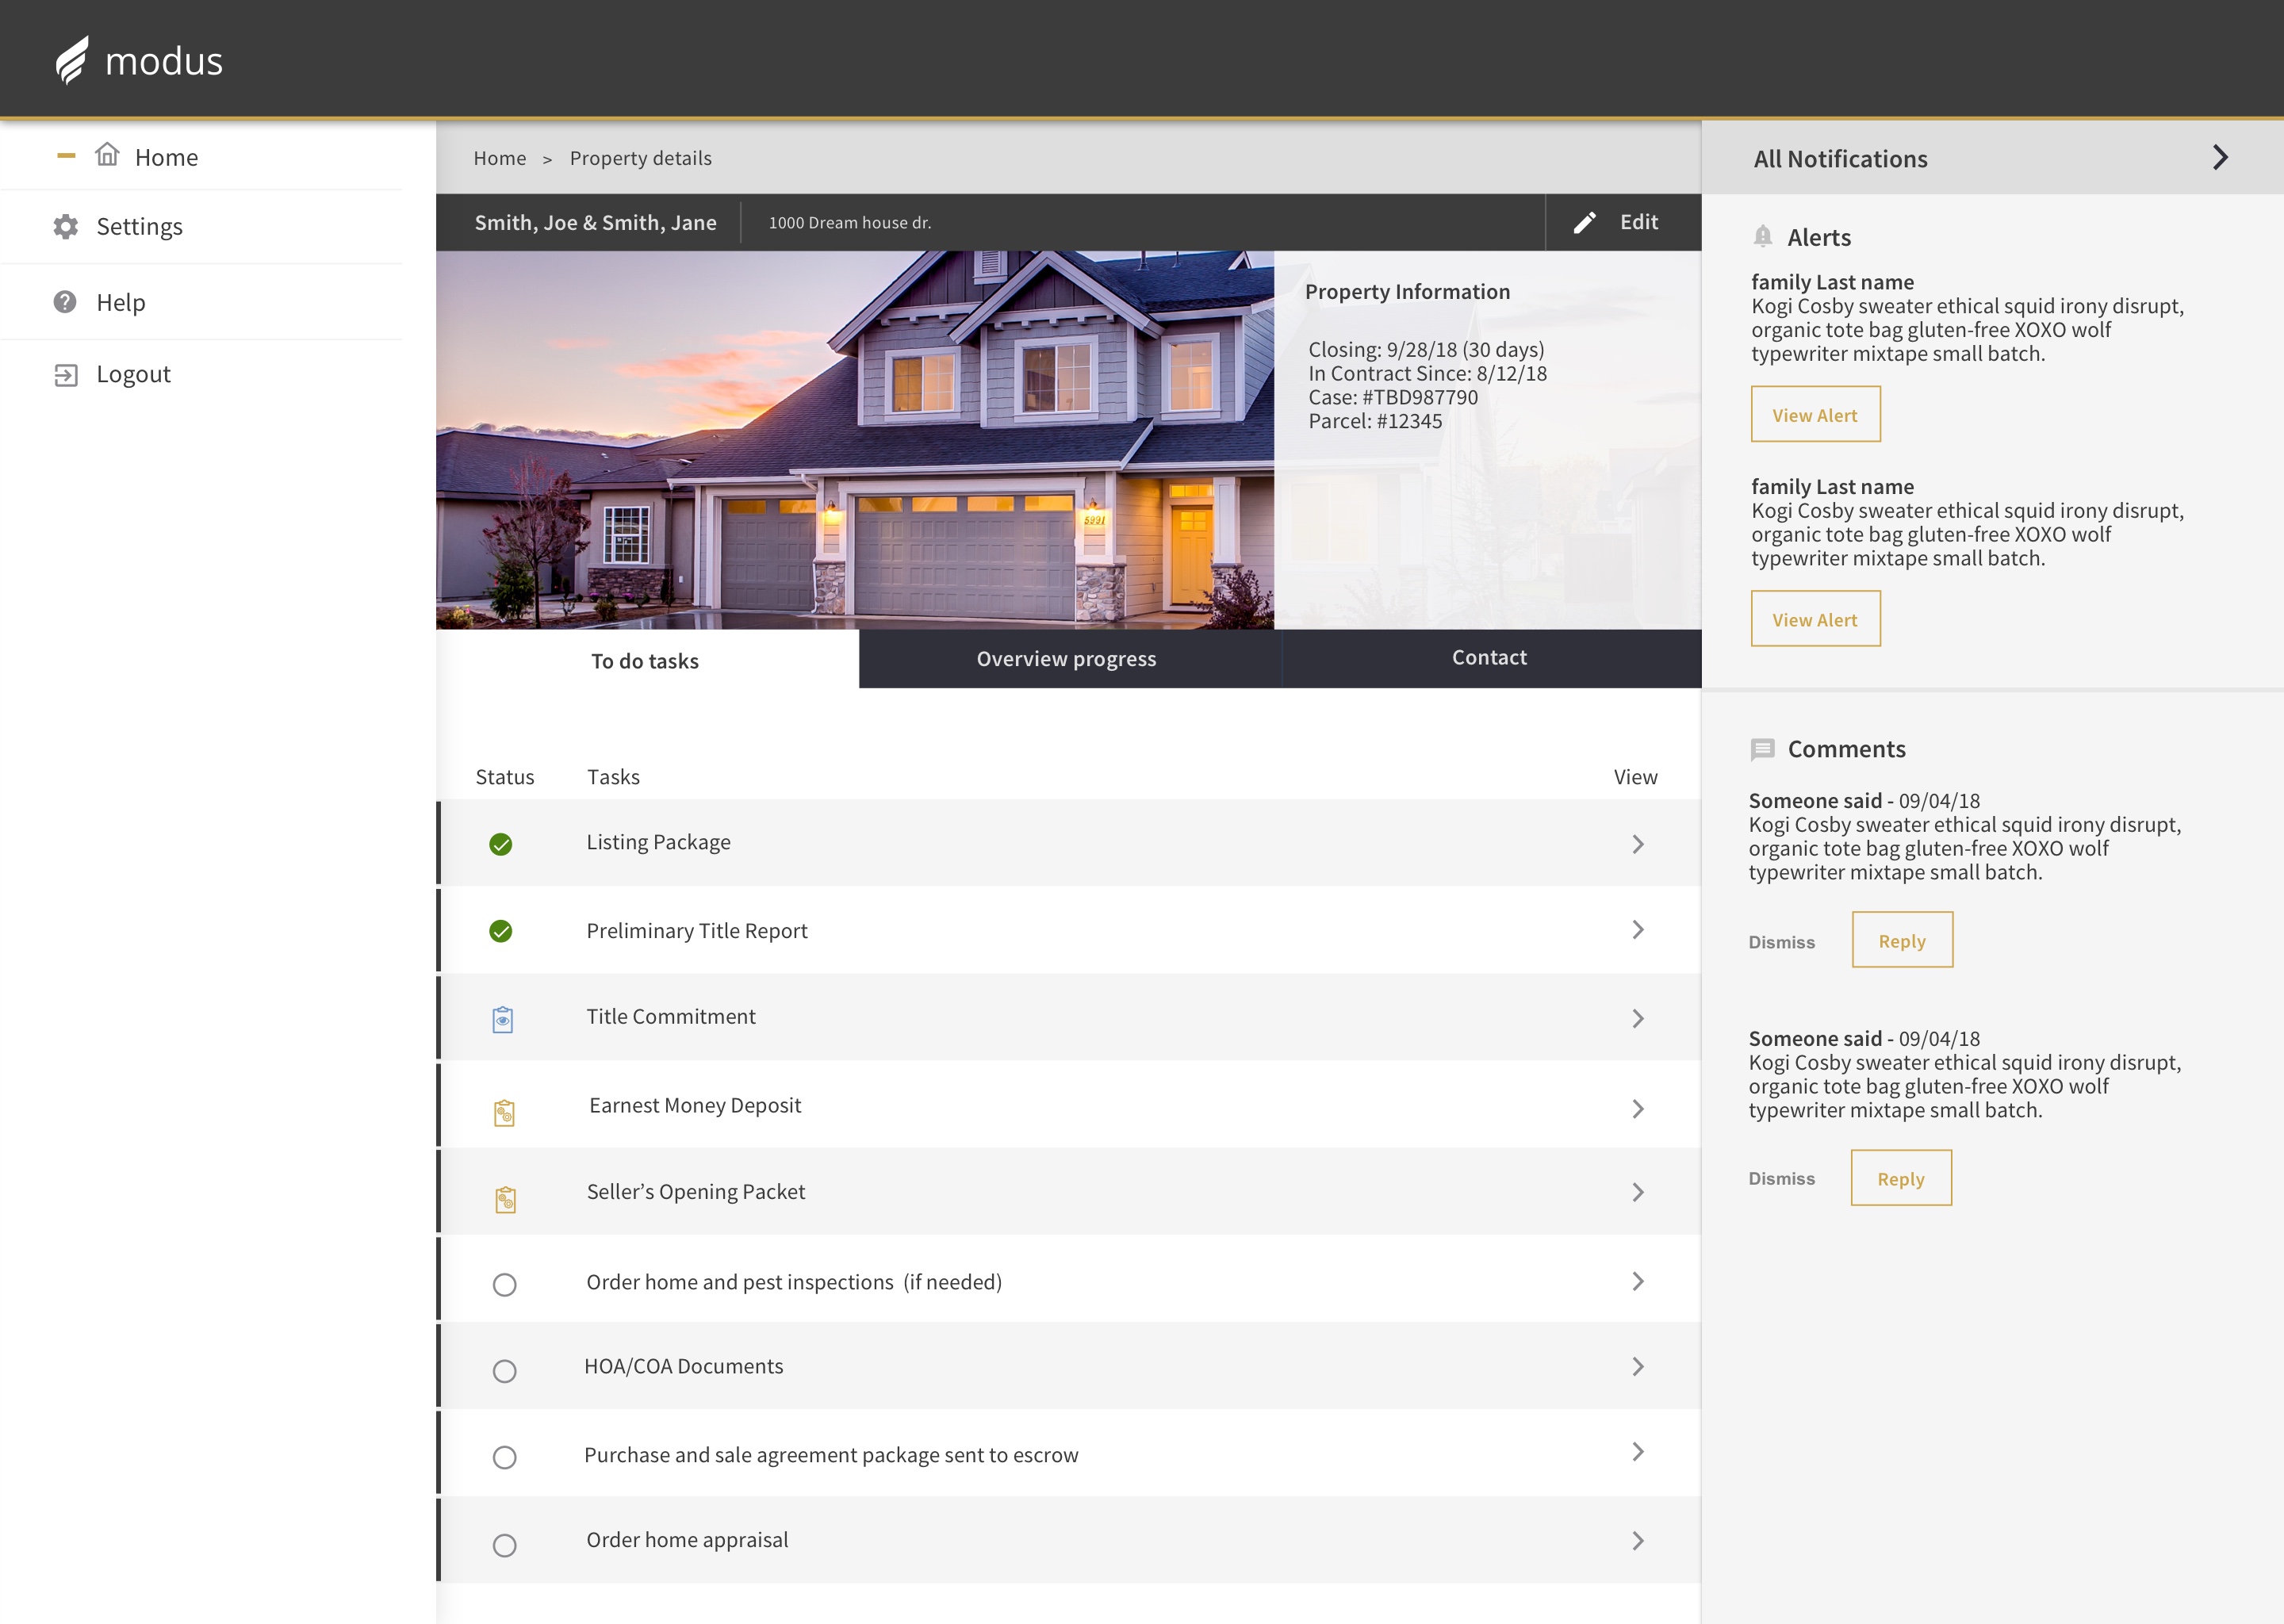This screenshot has width=2284, height=1624.
Task: Switch to the Contact tab
Action: [x=1490, y=657]
